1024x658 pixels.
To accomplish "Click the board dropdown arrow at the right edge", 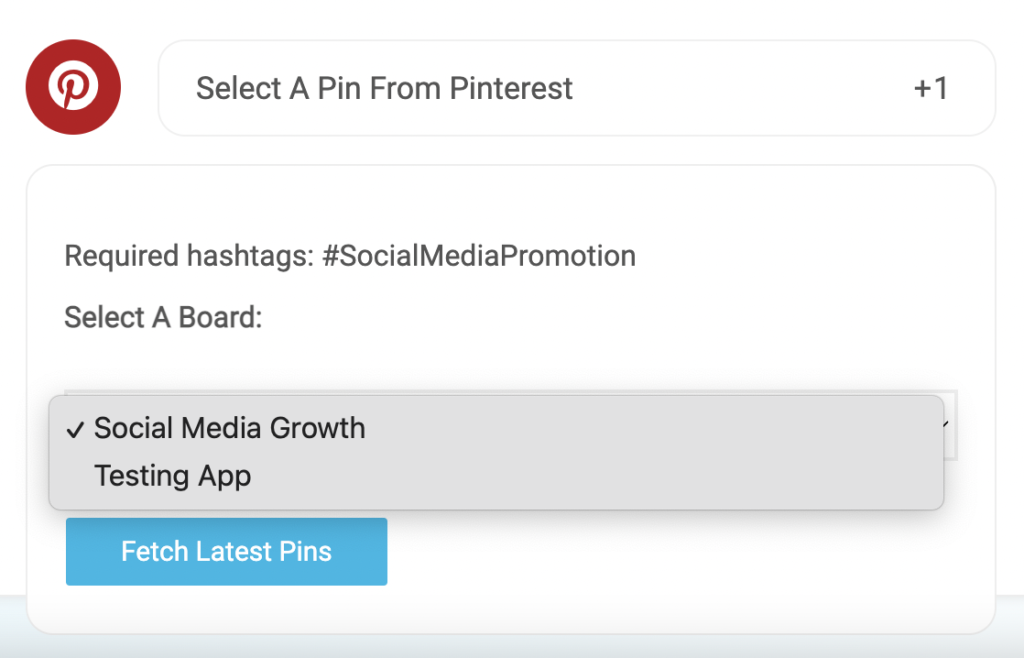I will (947, 424).
